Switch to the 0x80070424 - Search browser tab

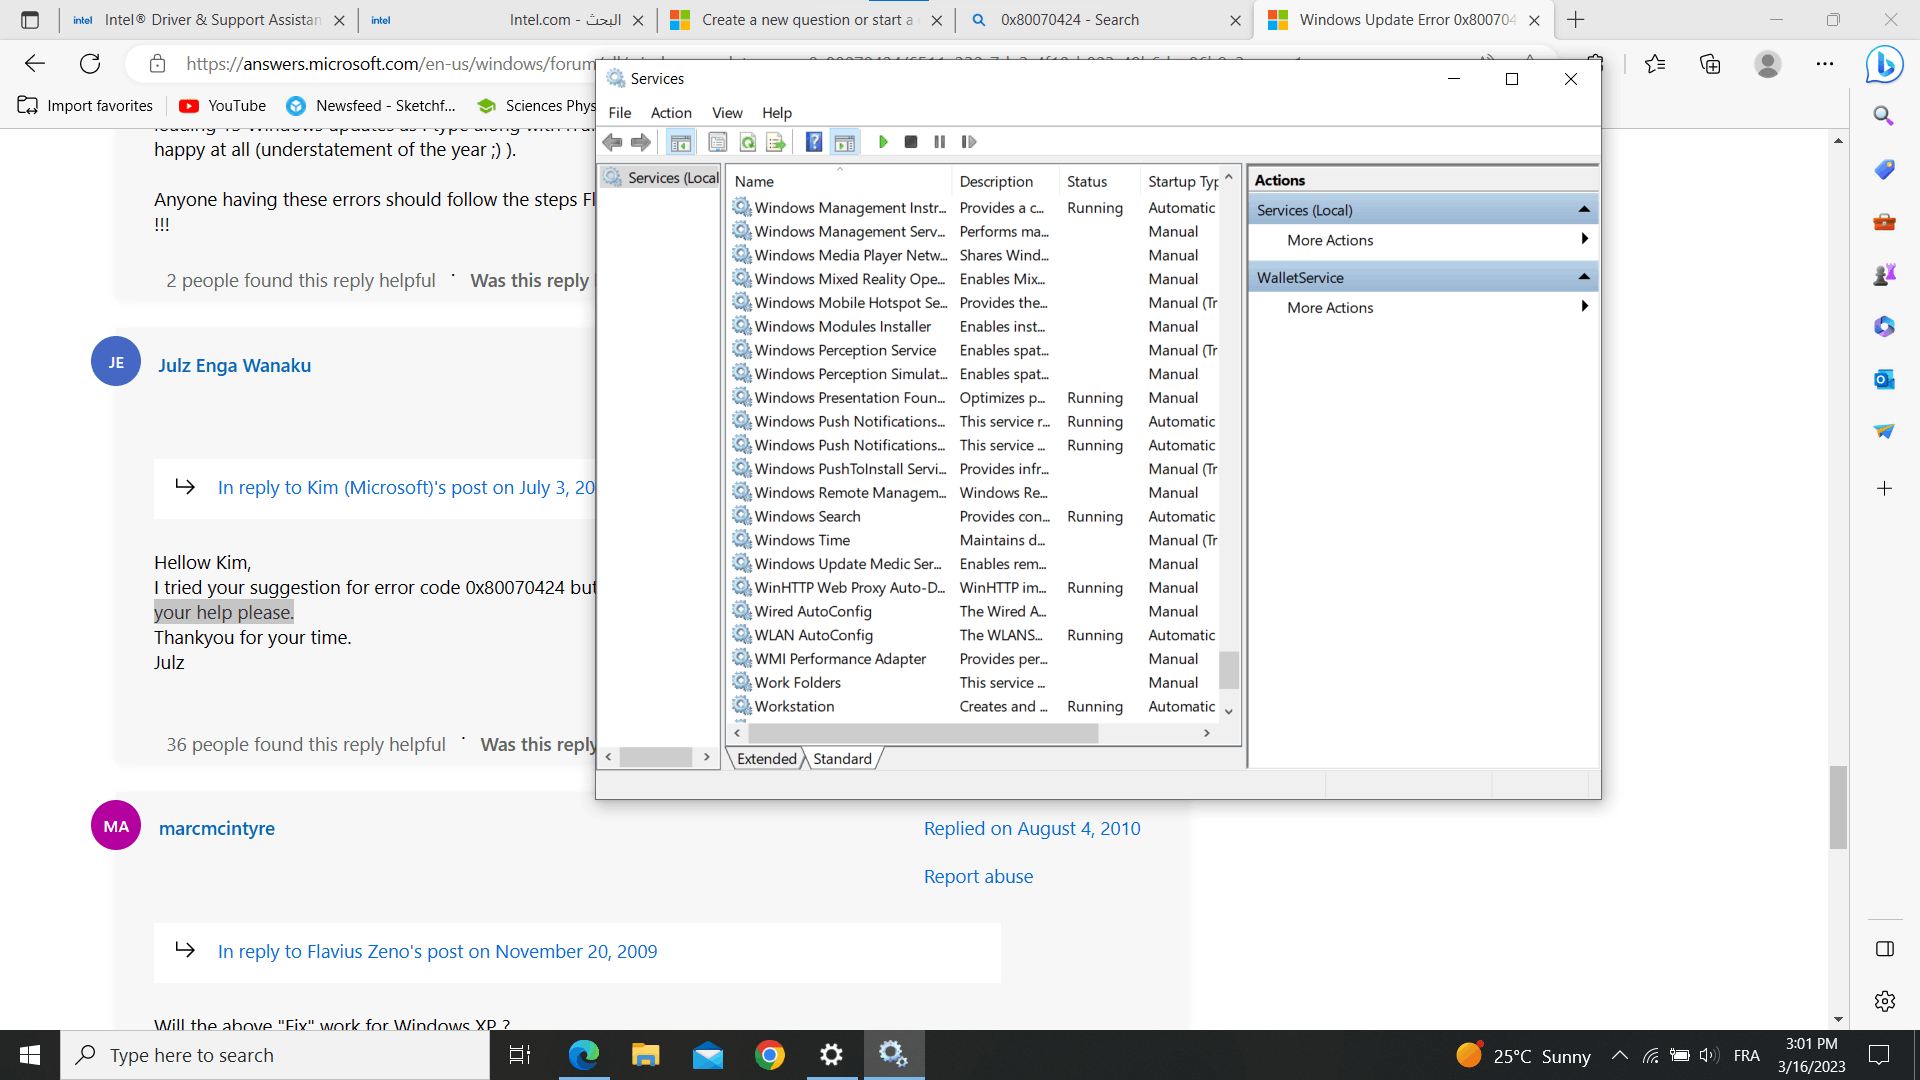click(x=1103, y=20)
